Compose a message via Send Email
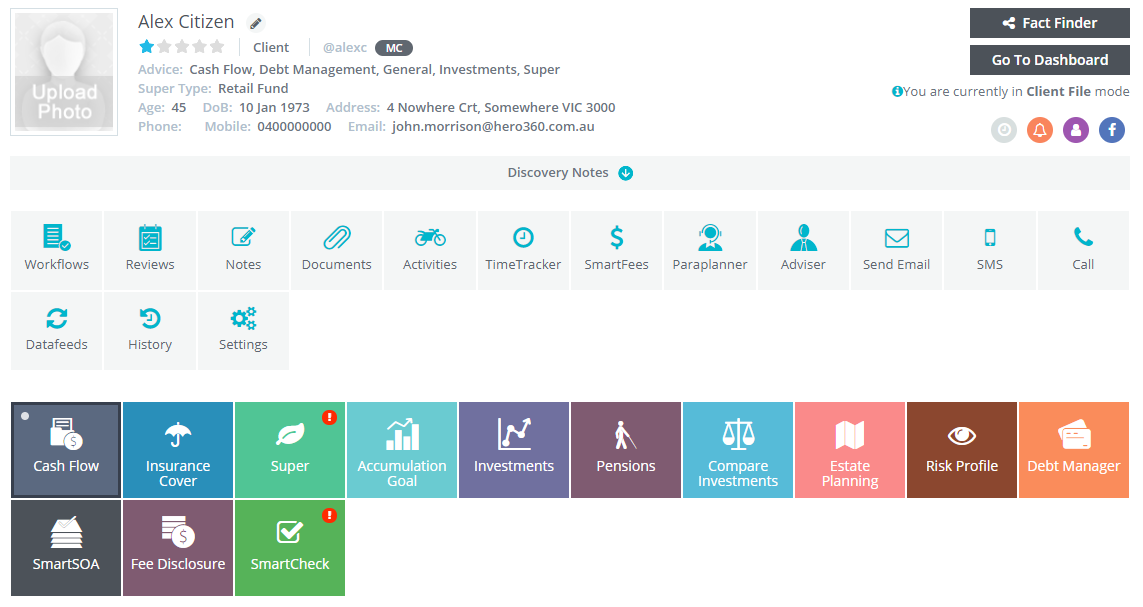The height and width of the screenshot is (607, 1143). tap(896, 248)
